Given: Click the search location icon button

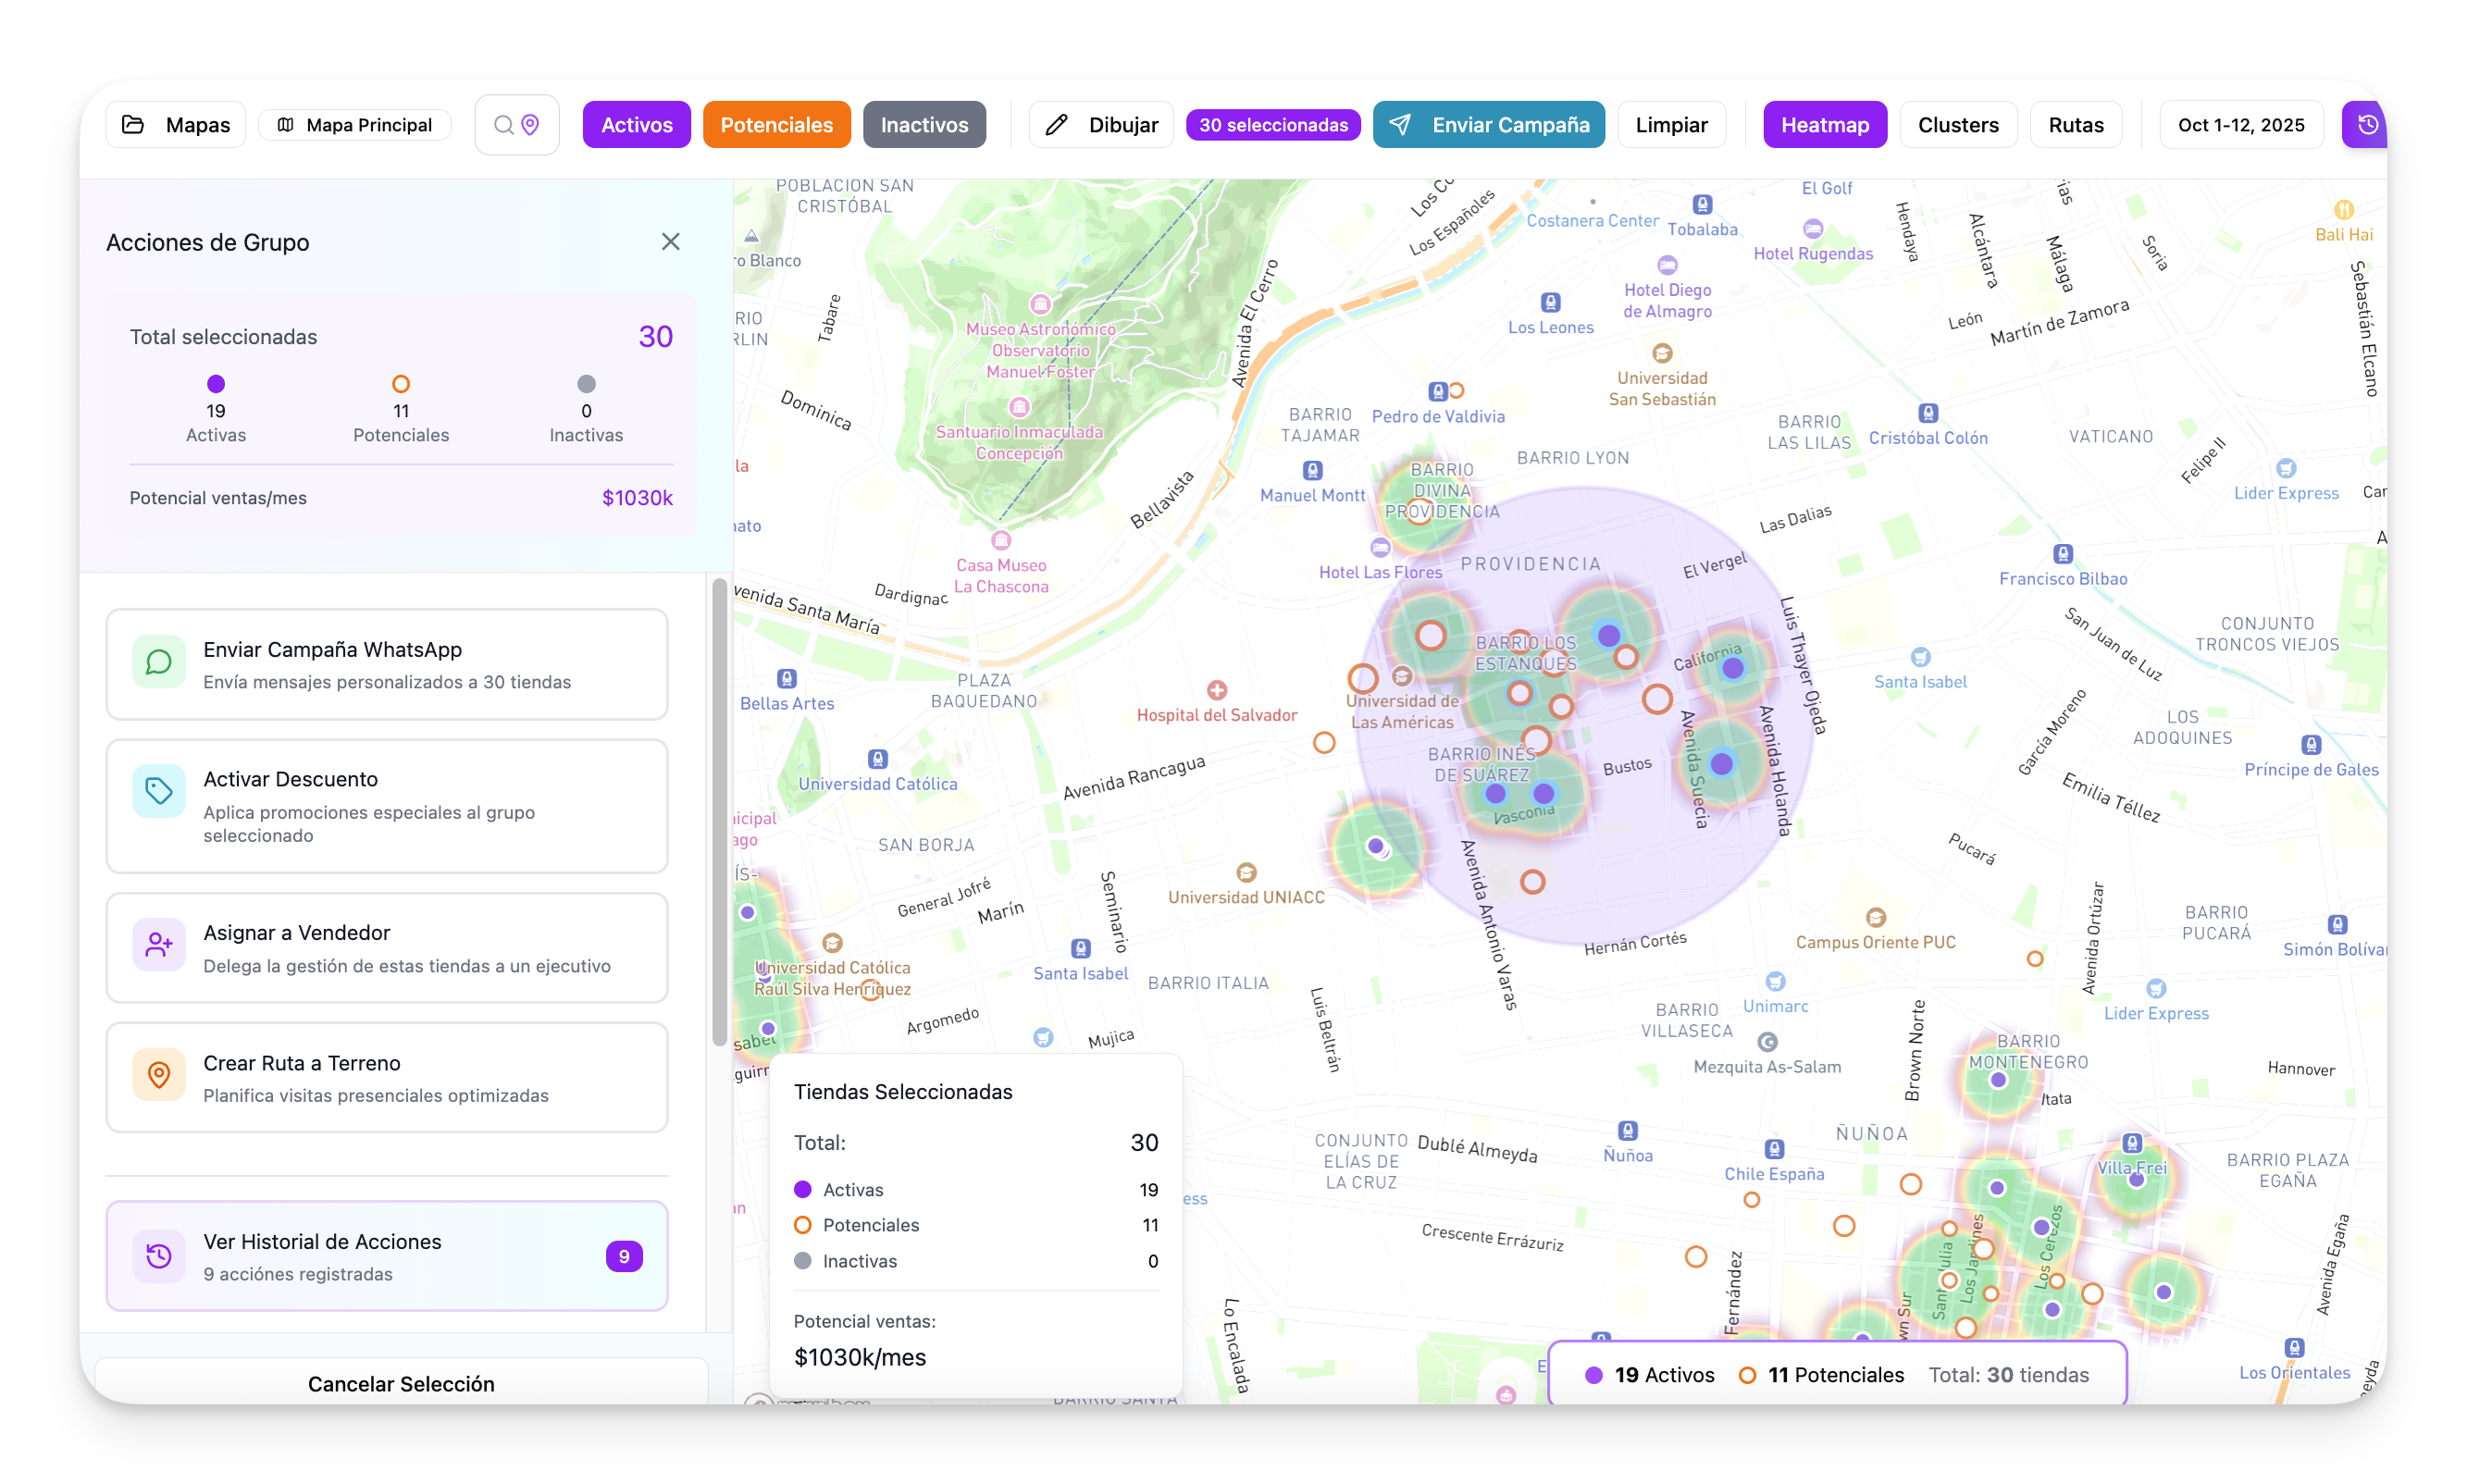Looking at the screenshot, I should pos(517,125).
